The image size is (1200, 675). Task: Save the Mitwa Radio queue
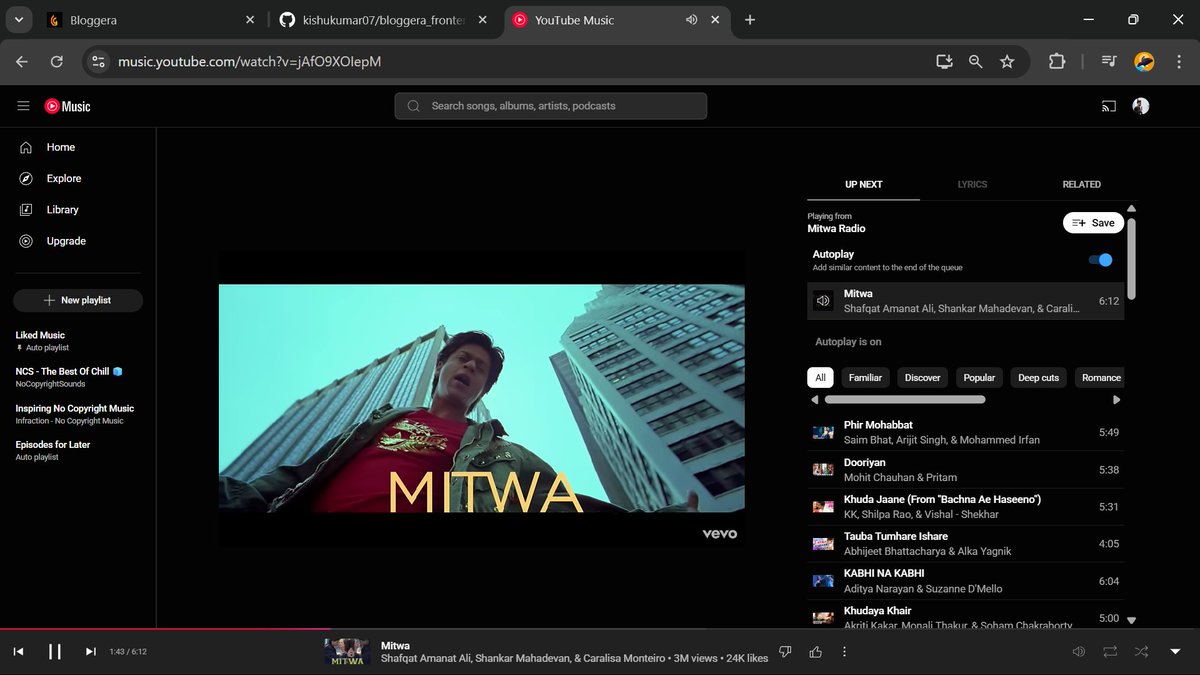[x=1093, y=223]
